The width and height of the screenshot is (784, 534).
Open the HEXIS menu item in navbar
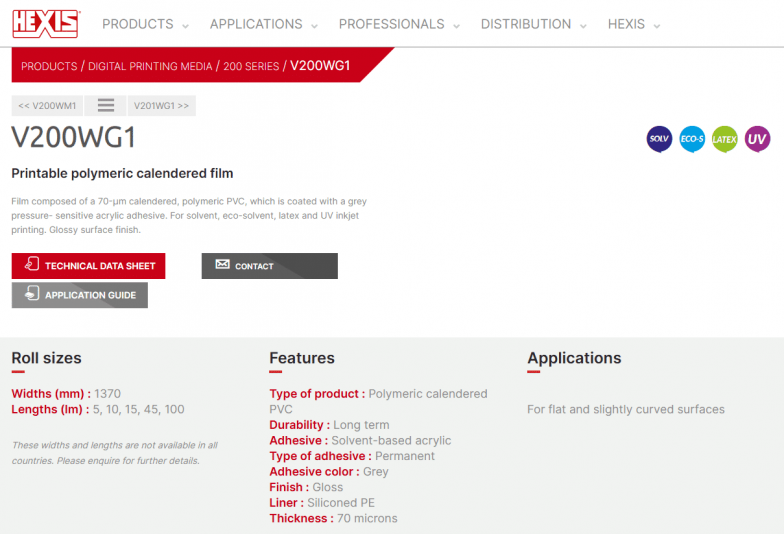(x=634, y=24)
